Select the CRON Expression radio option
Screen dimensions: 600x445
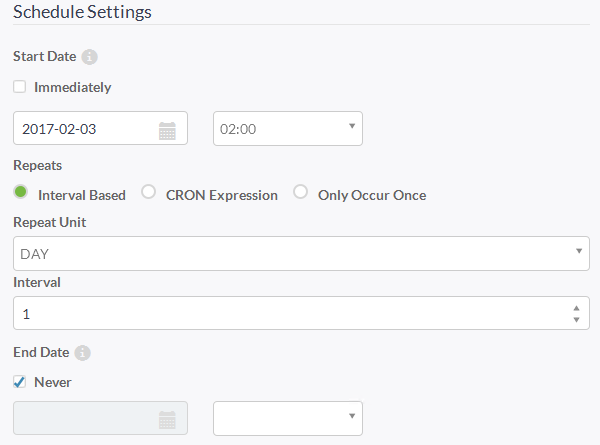click(148, 191)
